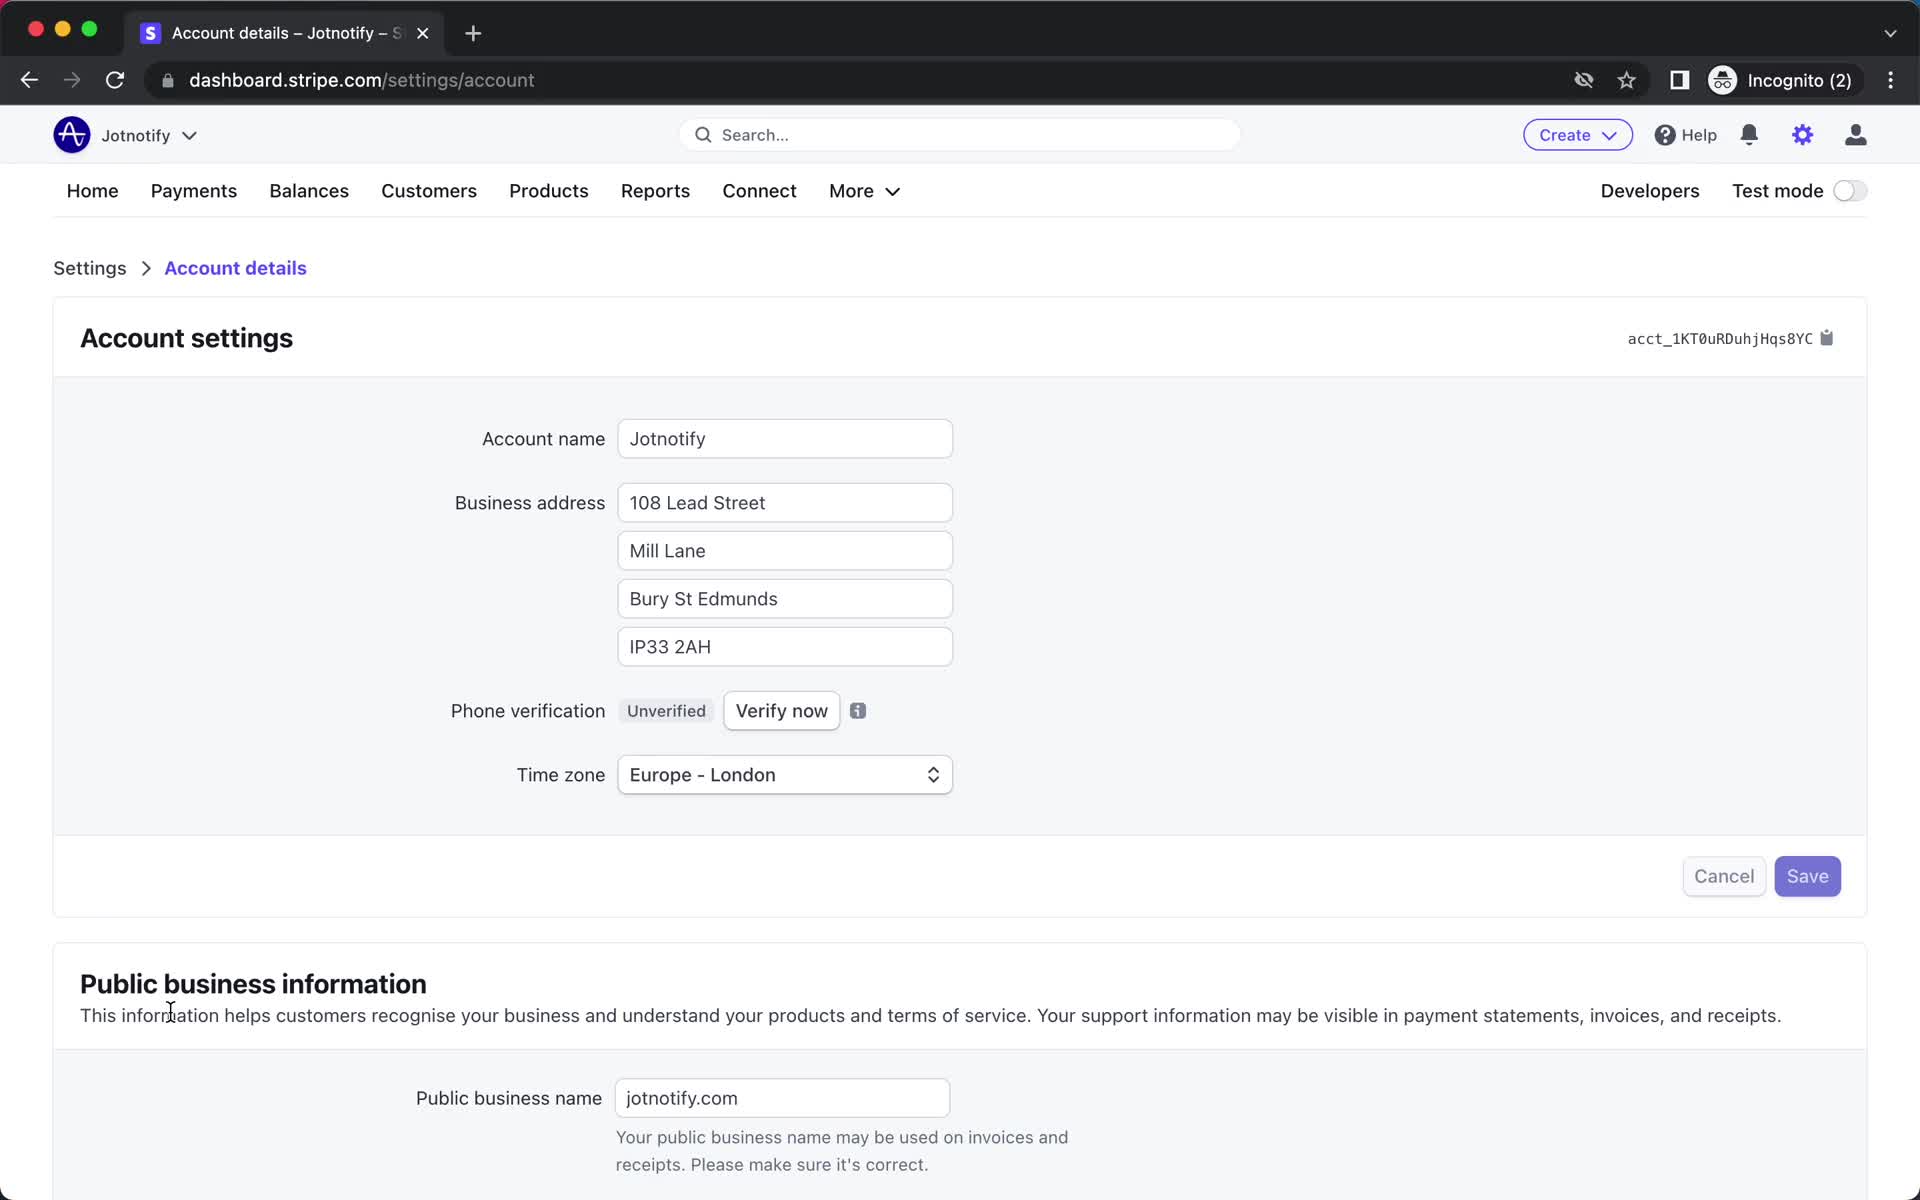
Task: Open the user profile icon
Action: click(1855, 135)
